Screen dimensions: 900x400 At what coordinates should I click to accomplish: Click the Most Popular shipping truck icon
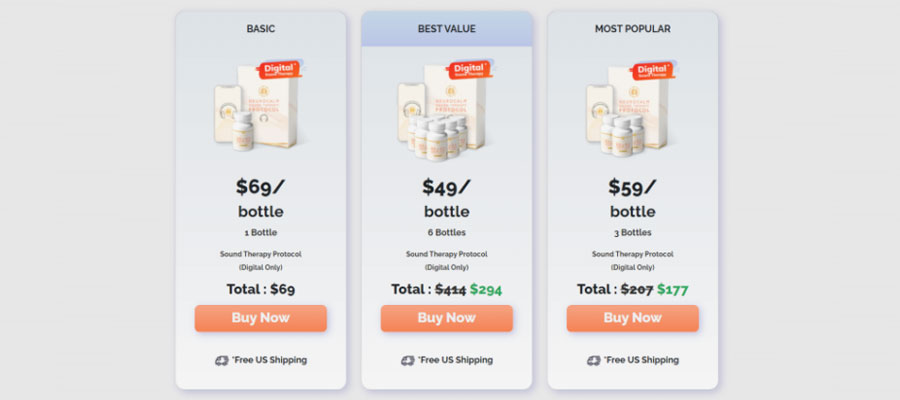(x=593, y=360)
